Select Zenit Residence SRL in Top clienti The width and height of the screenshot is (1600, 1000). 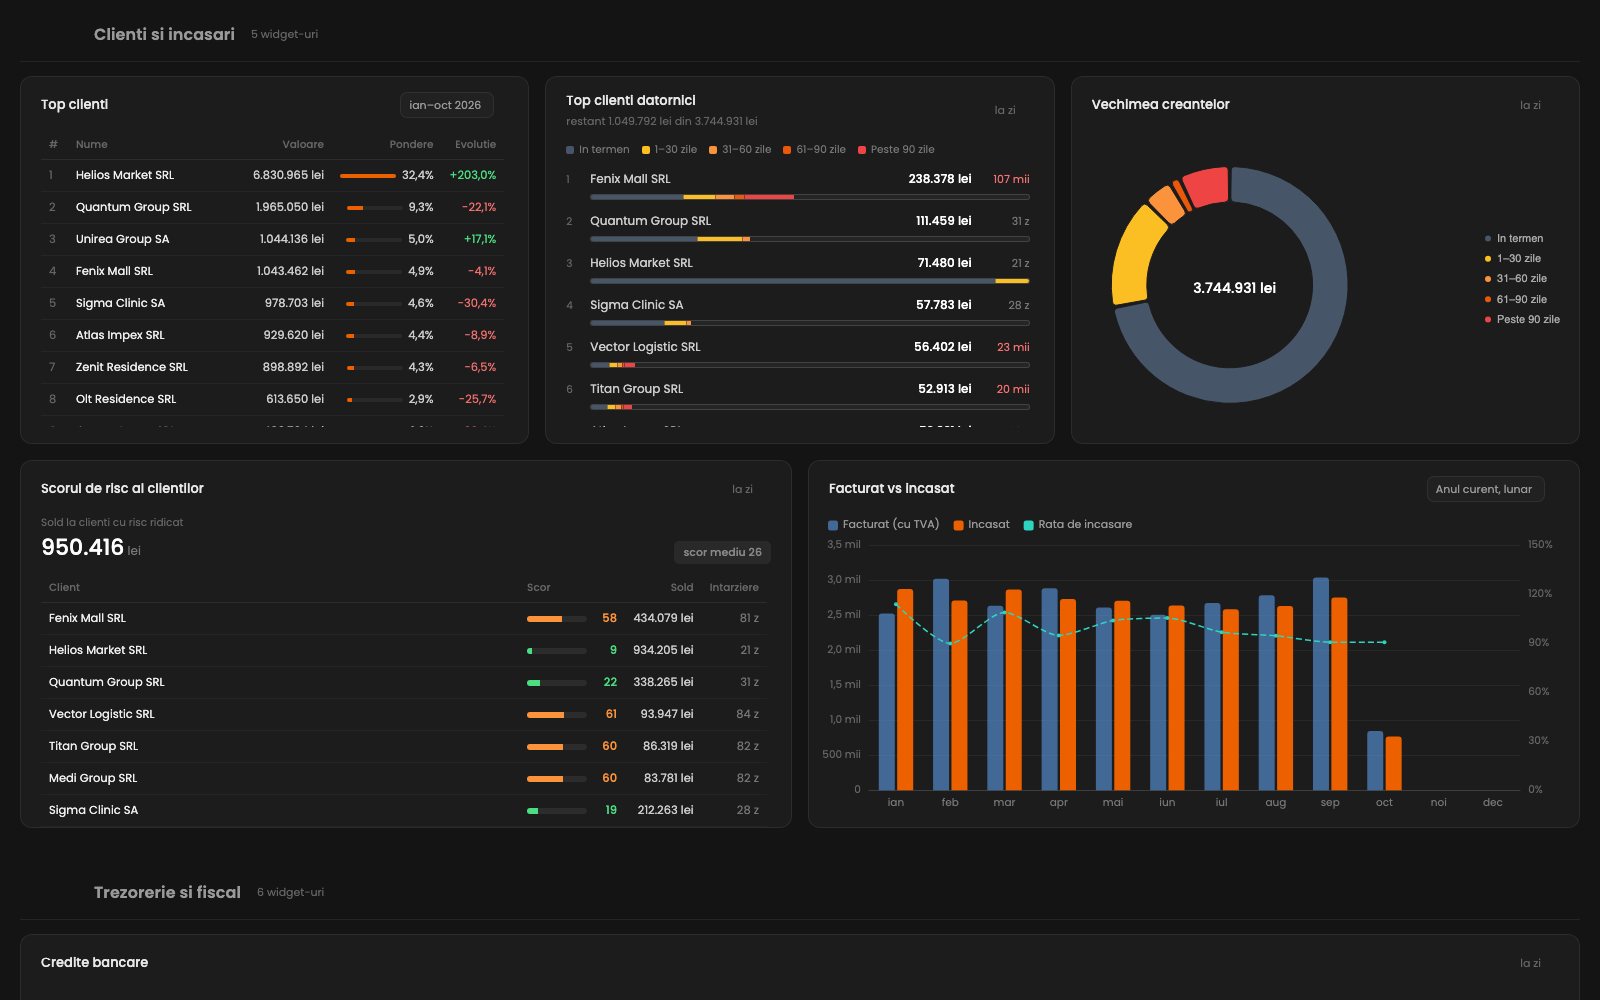point(272,367)
